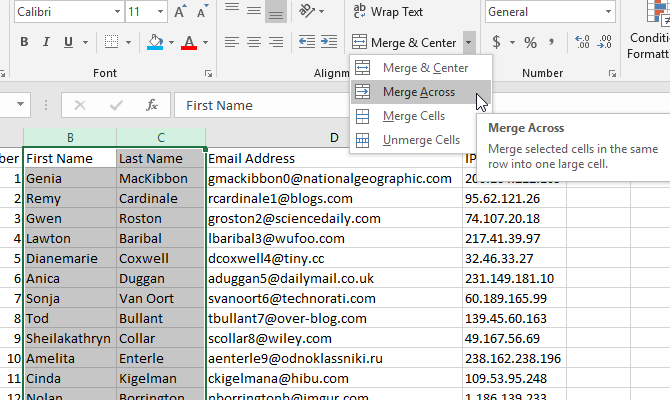Center text horizontally
The image size is (670, 400).
coord(254,42)
